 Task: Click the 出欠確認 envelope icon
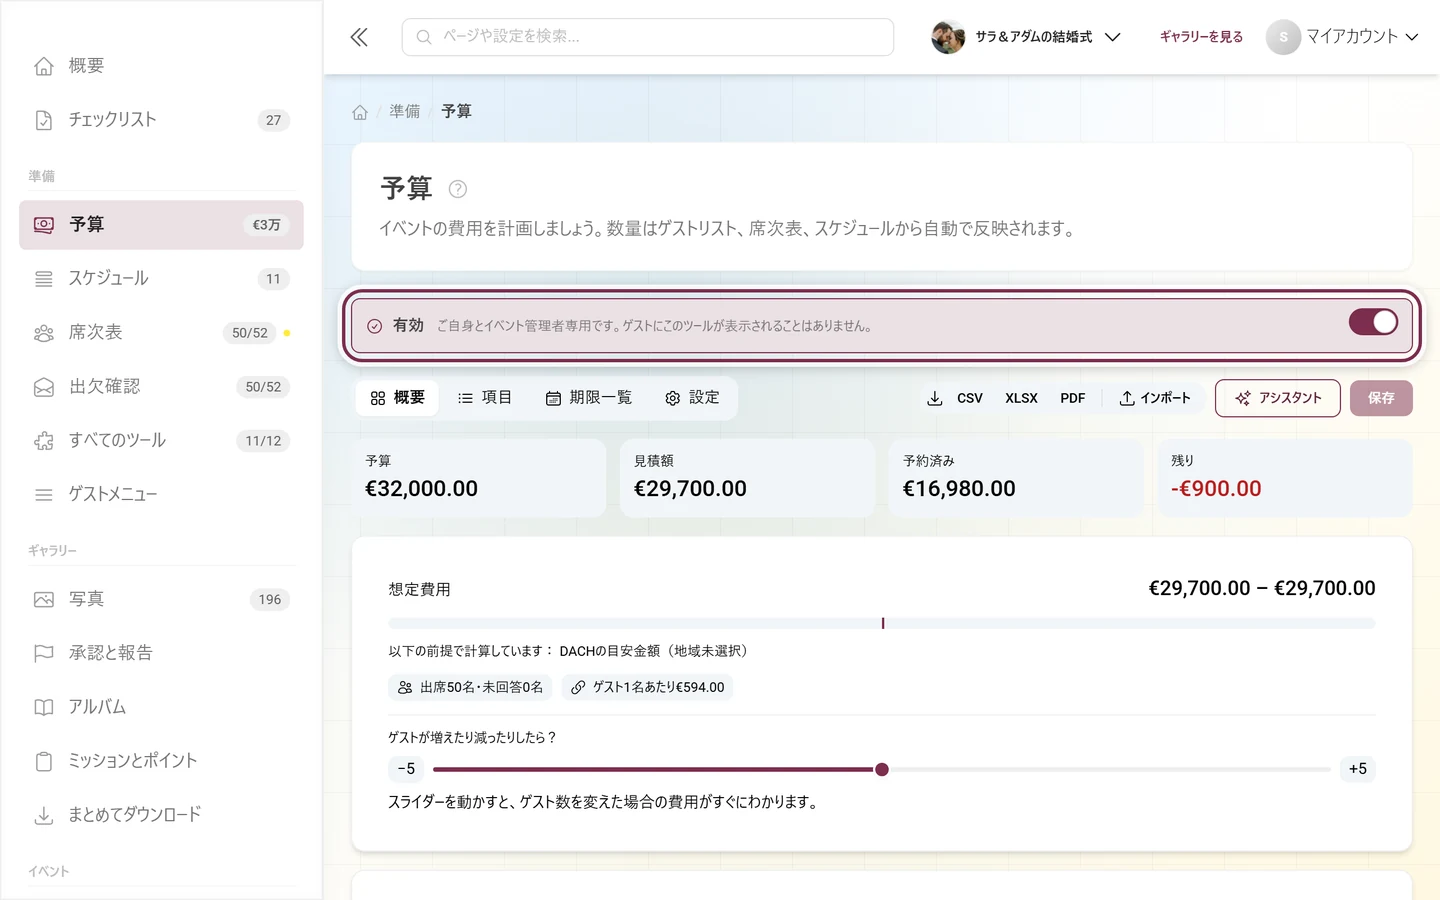coord(44,387)
